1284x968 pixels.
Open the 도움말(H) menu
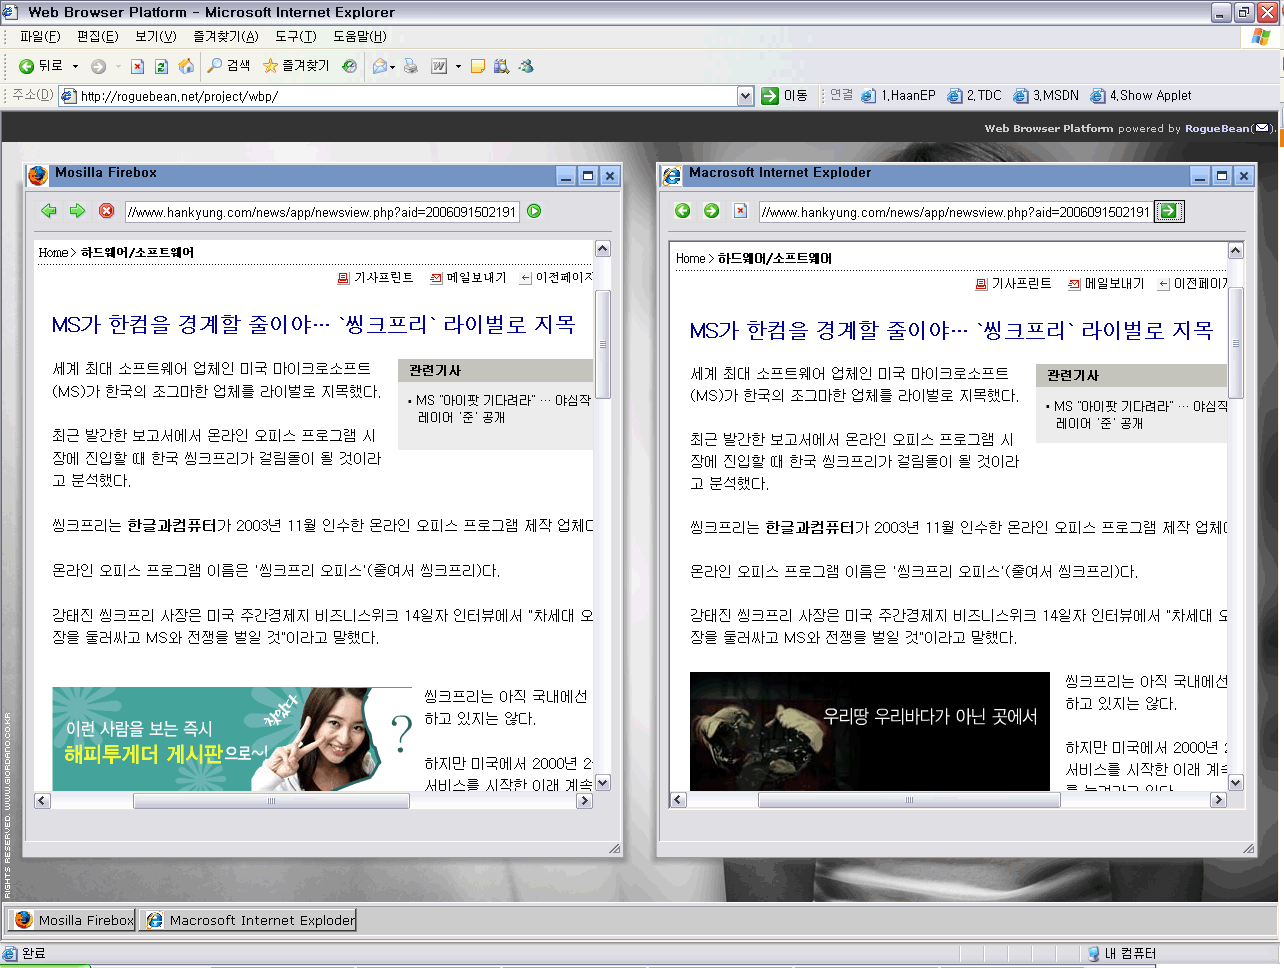pyautogui.click(x=359, y=36)
